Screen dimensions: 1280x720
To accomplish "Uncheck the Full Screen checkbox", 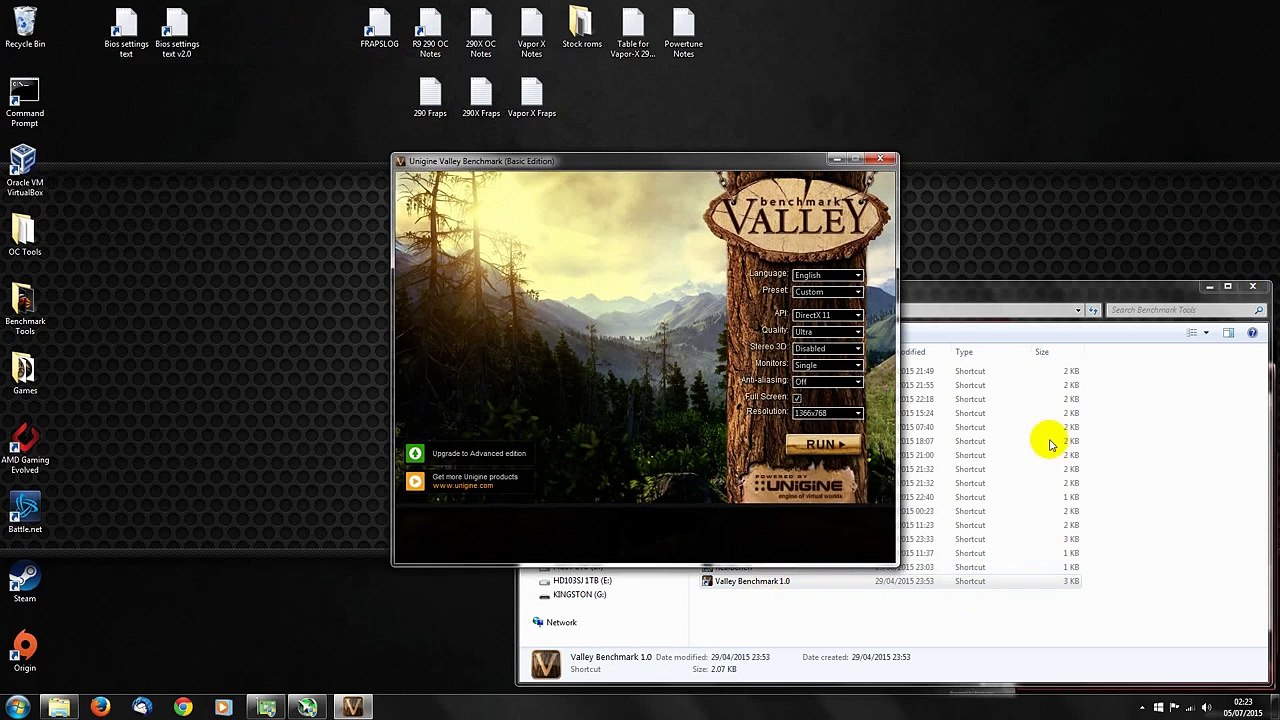I will 797,398.
